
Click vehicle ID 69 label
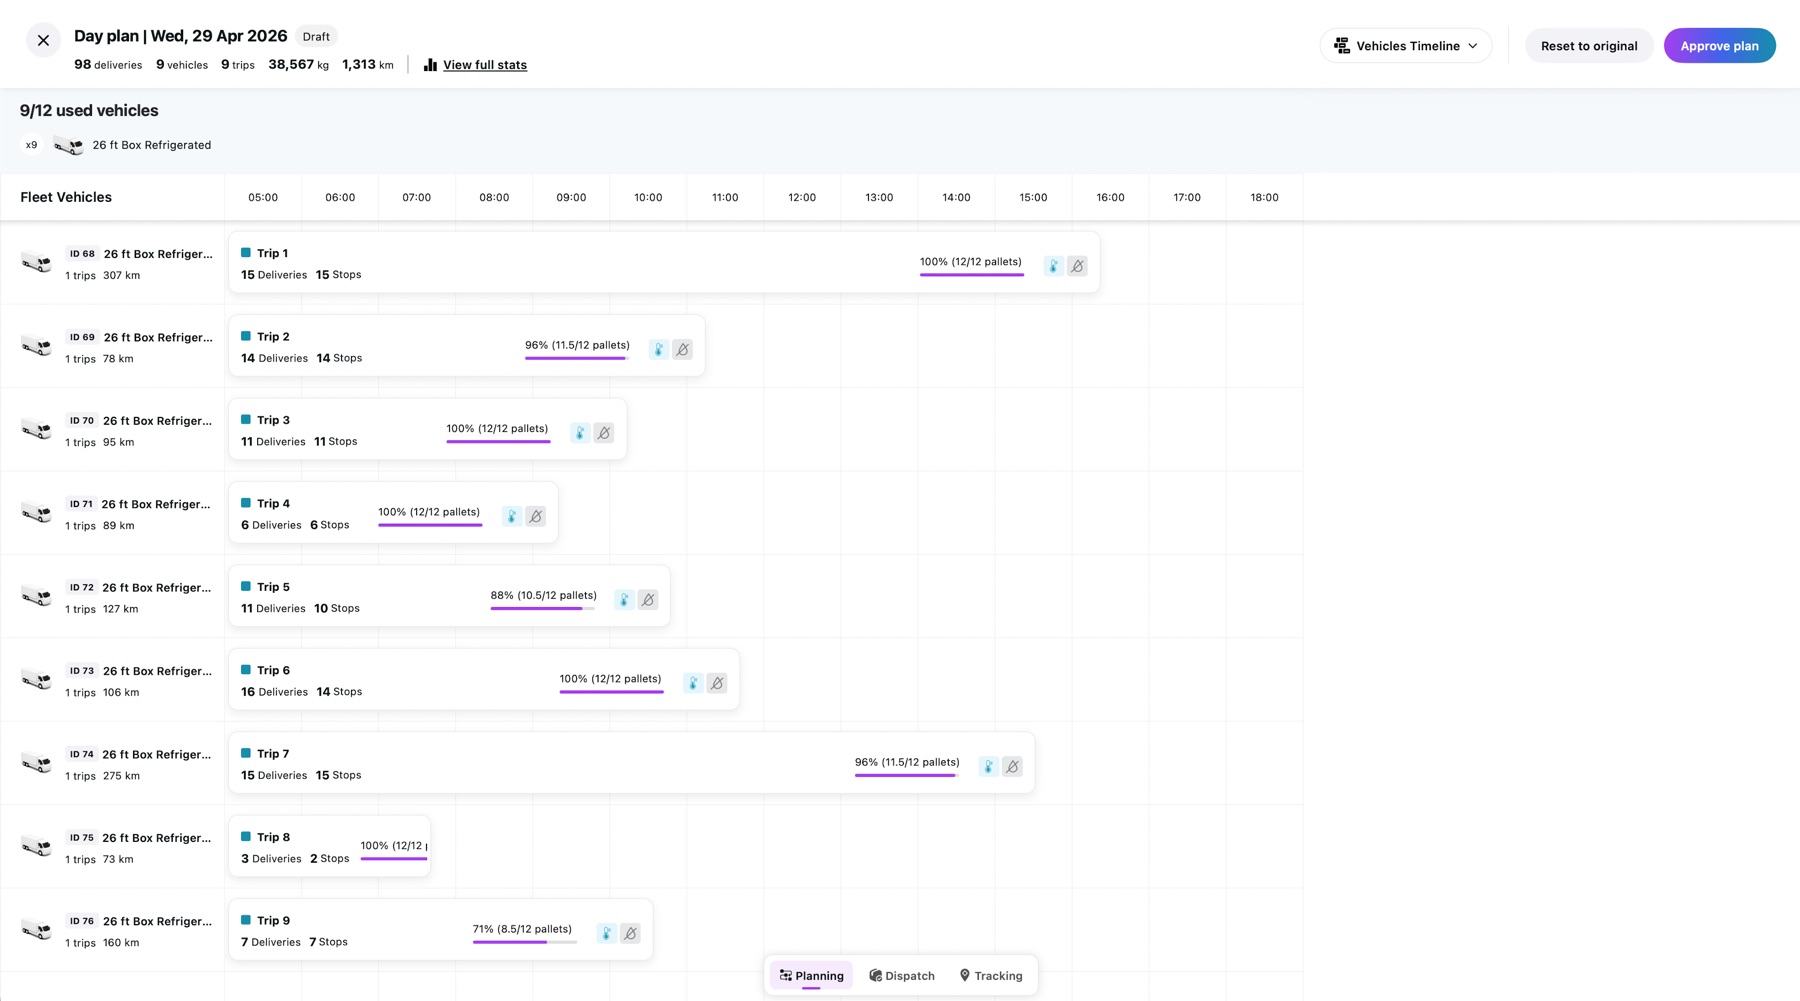pyautogui.click(x=82, y=337)
